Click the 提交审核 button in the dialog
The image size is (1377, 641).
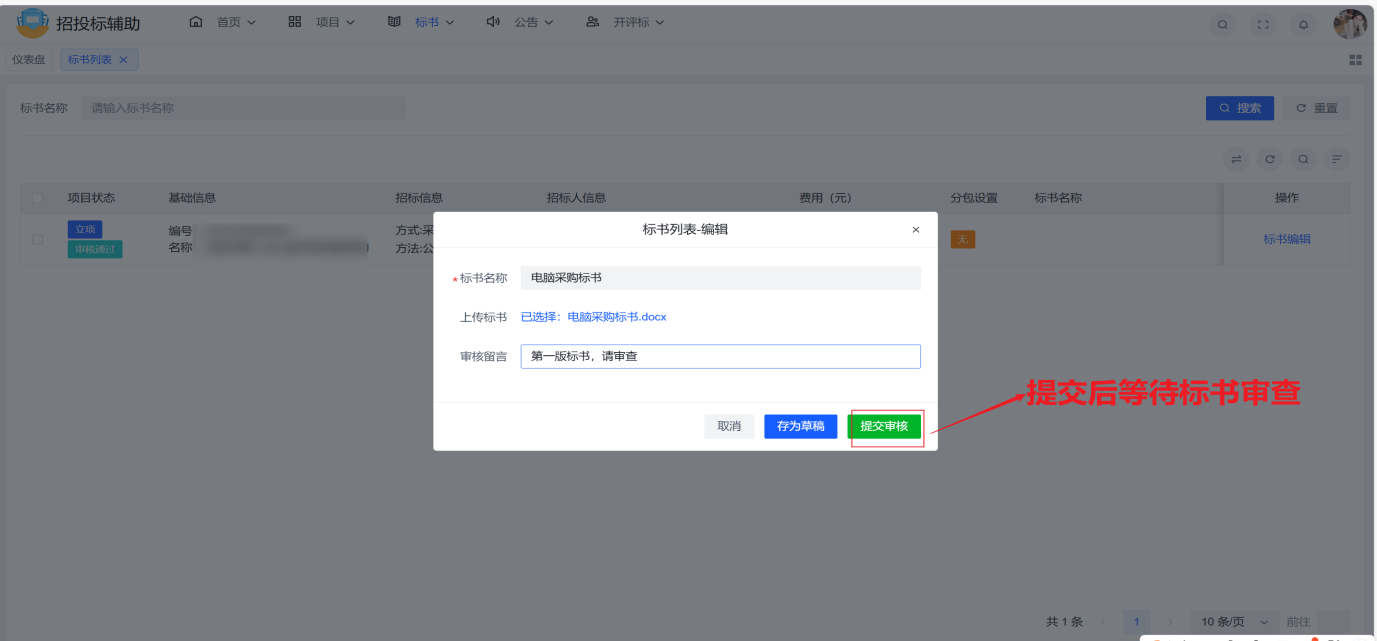point(885,426)
